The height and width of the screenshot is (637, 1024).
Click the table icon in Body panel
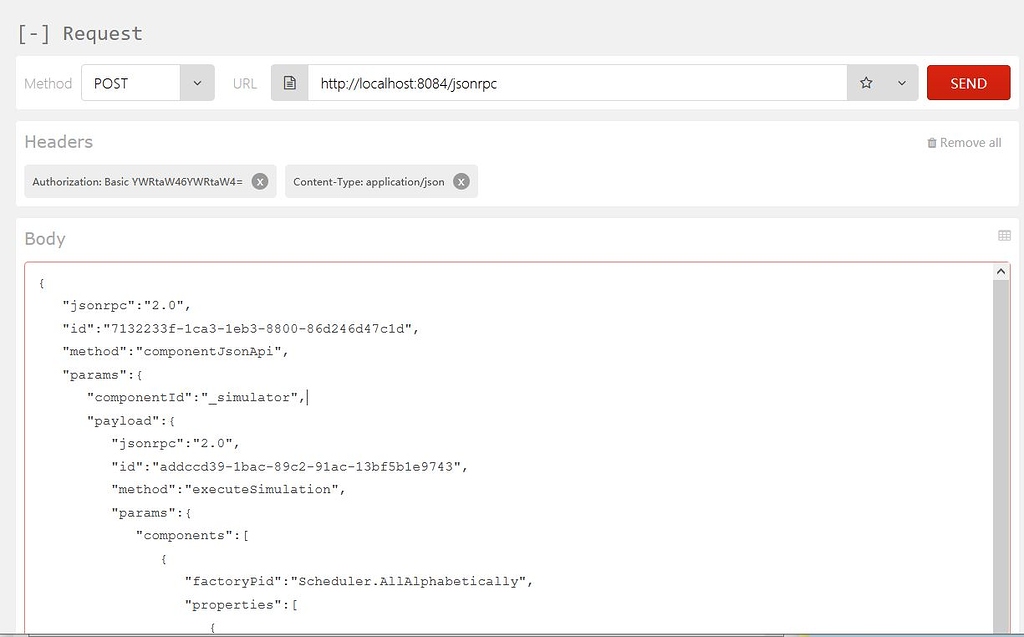coord(1004,236)
